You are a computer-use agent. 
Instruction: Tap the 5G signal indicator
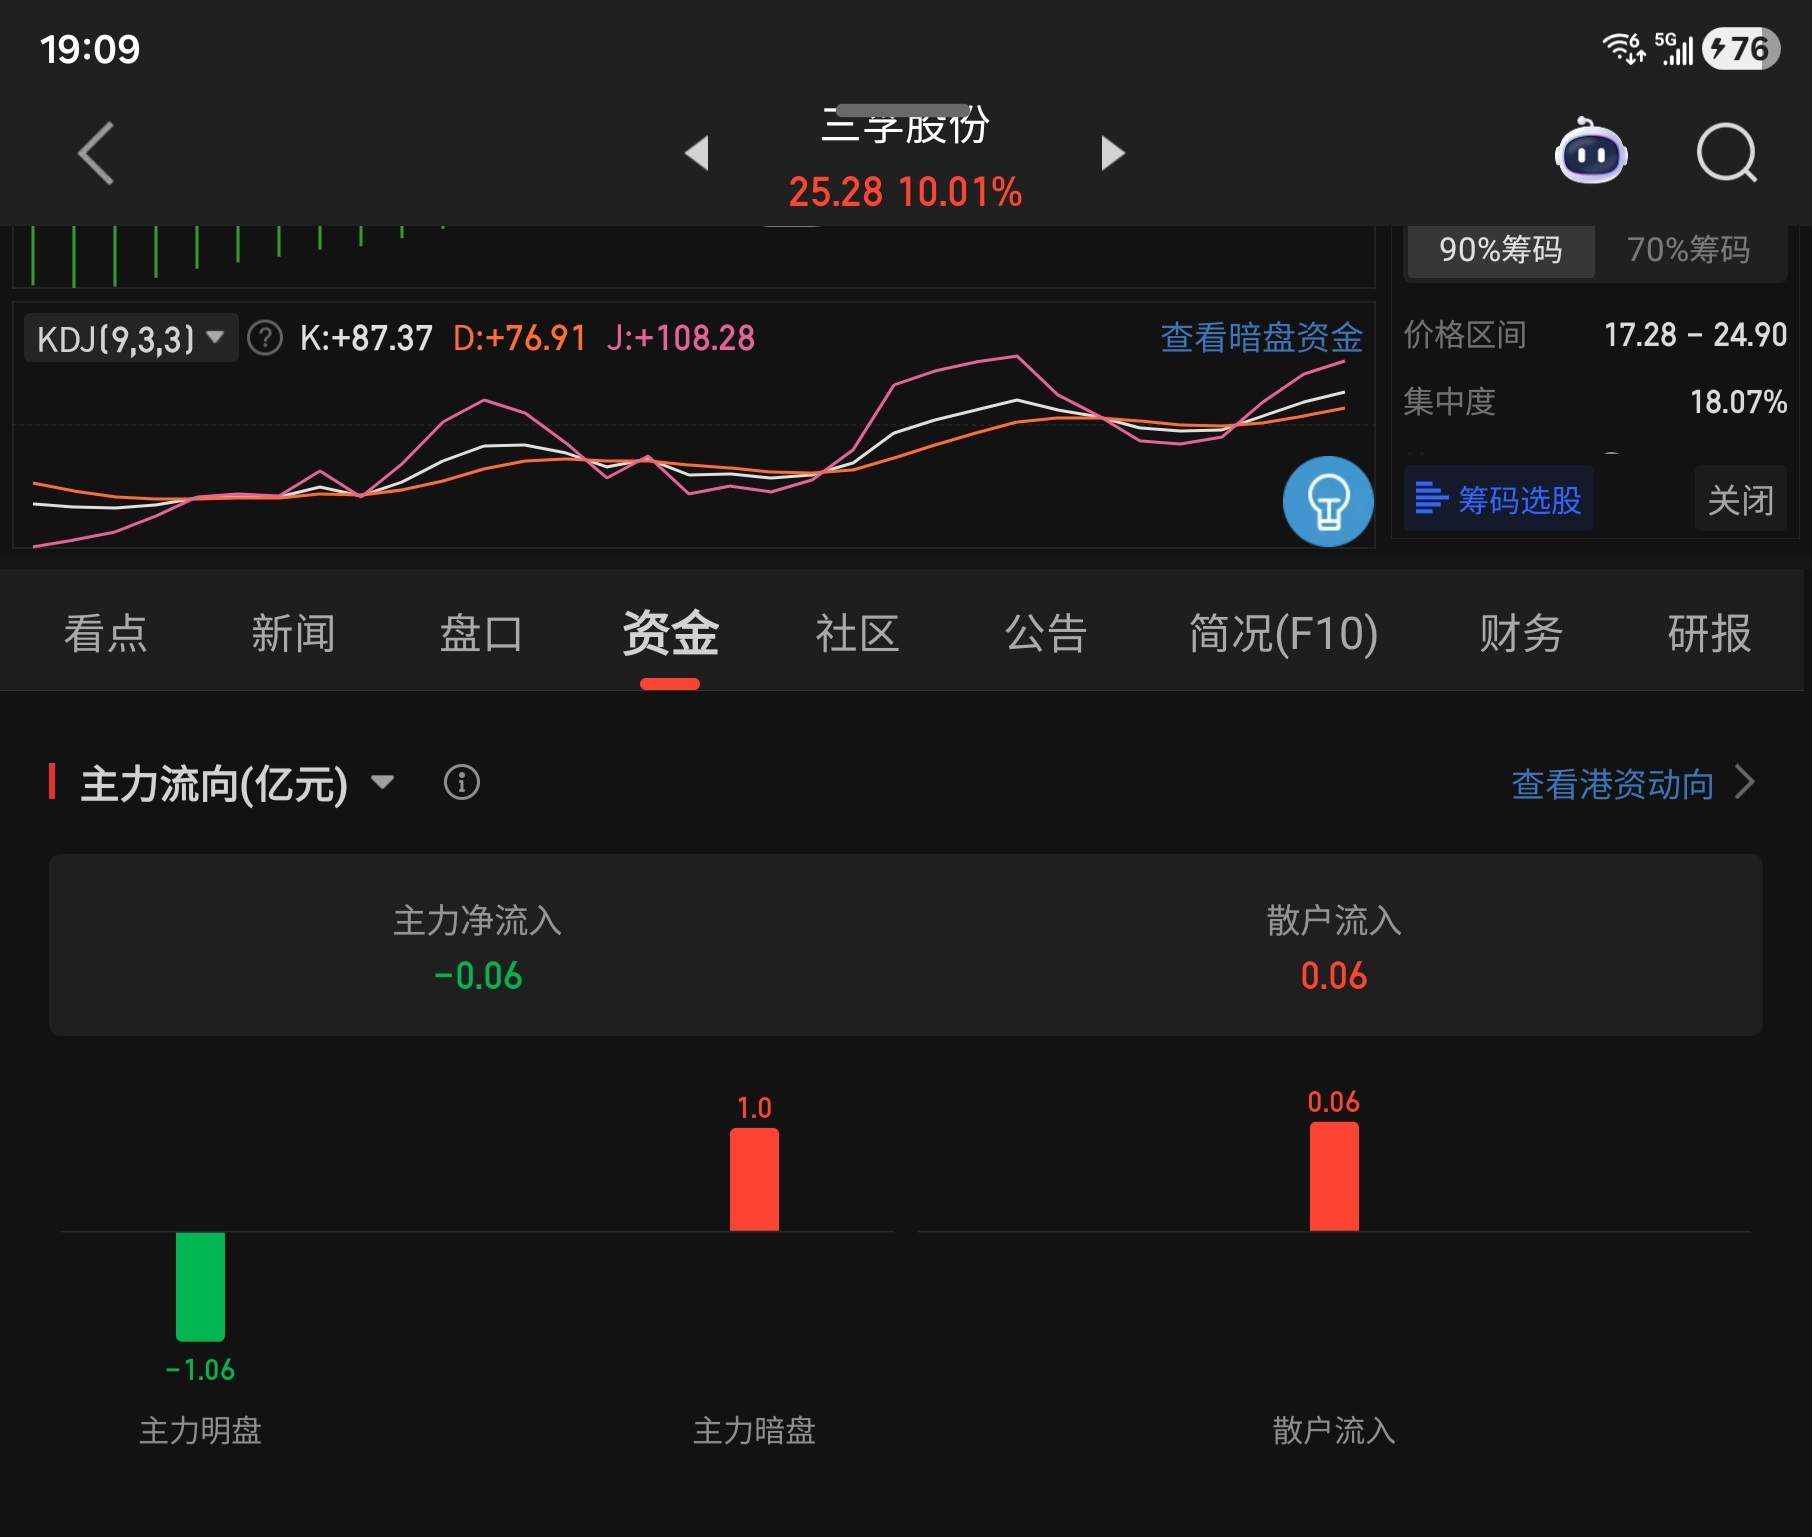click(1674, 48)
